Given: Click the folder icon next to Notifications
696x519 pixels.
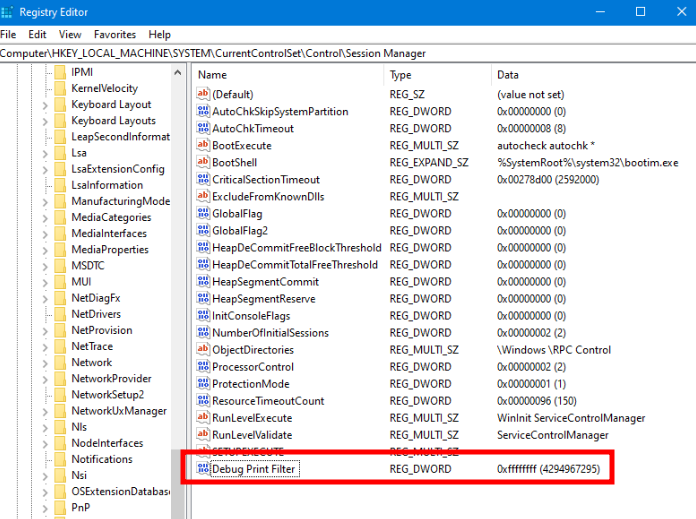Looking at the screenshot, I should [59, 459].
